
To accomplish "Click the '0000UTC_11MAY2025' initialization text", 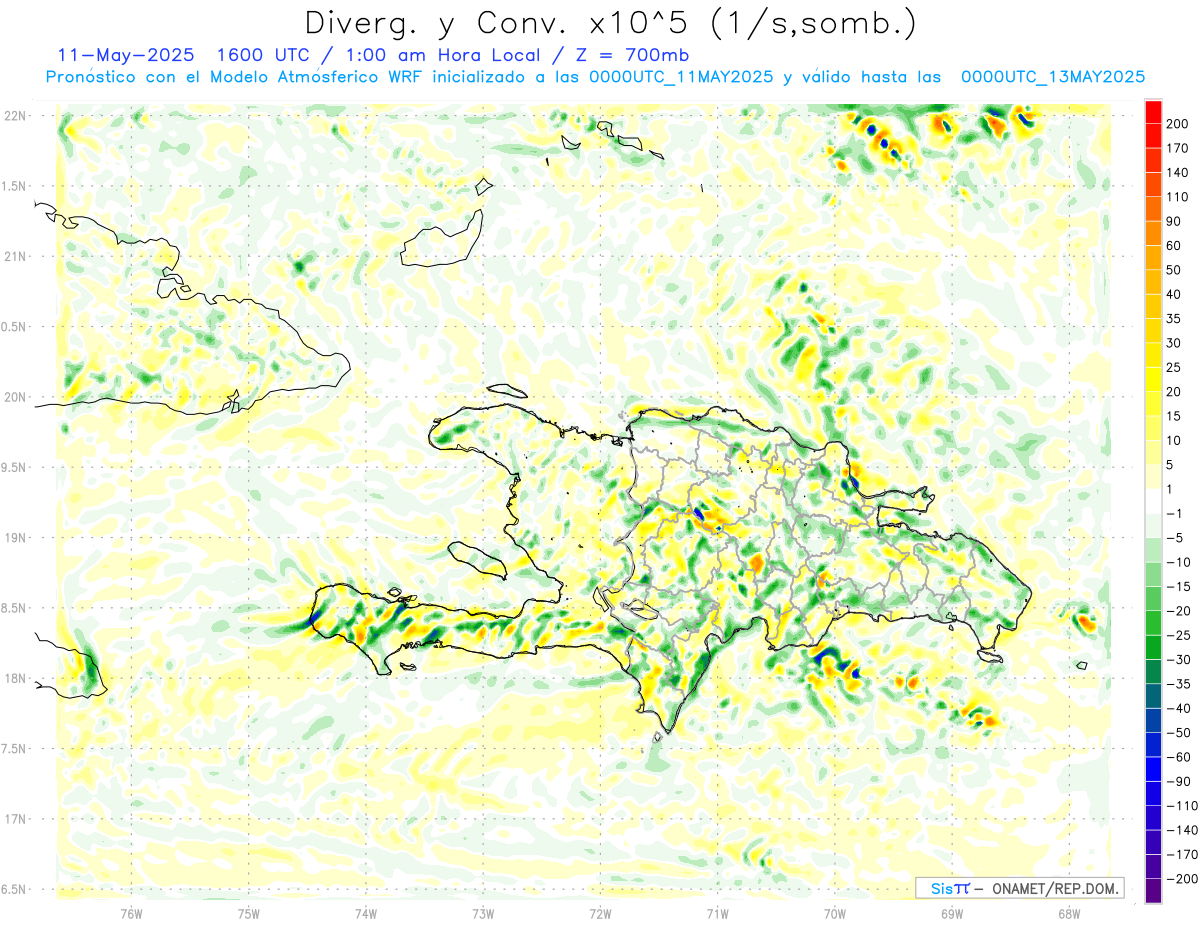I will (680, 77).
